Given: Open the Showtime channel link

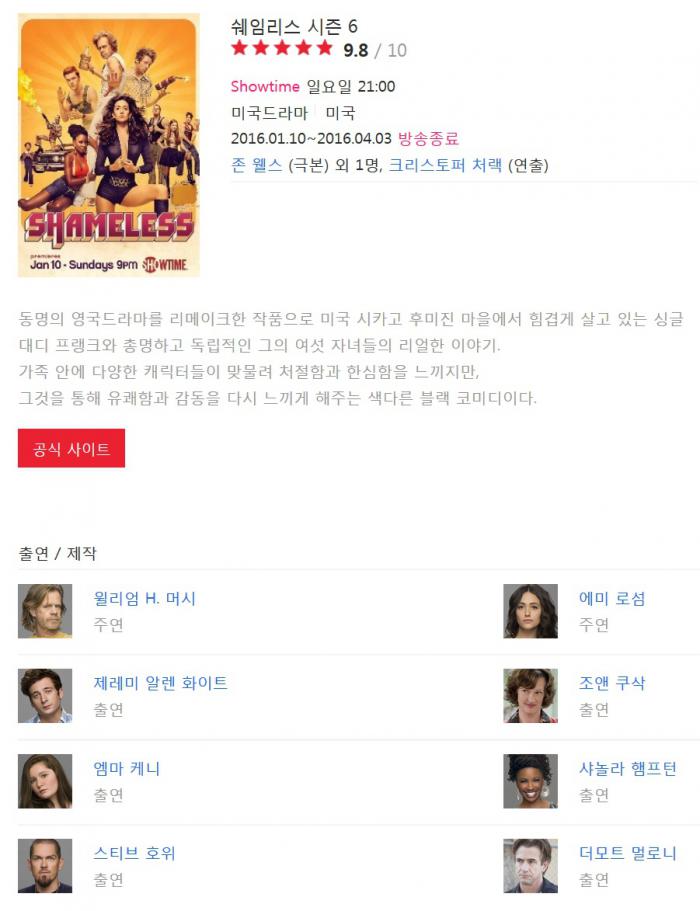Looking at the screenshot, I should pyautogui.click(x=265, y=87).
